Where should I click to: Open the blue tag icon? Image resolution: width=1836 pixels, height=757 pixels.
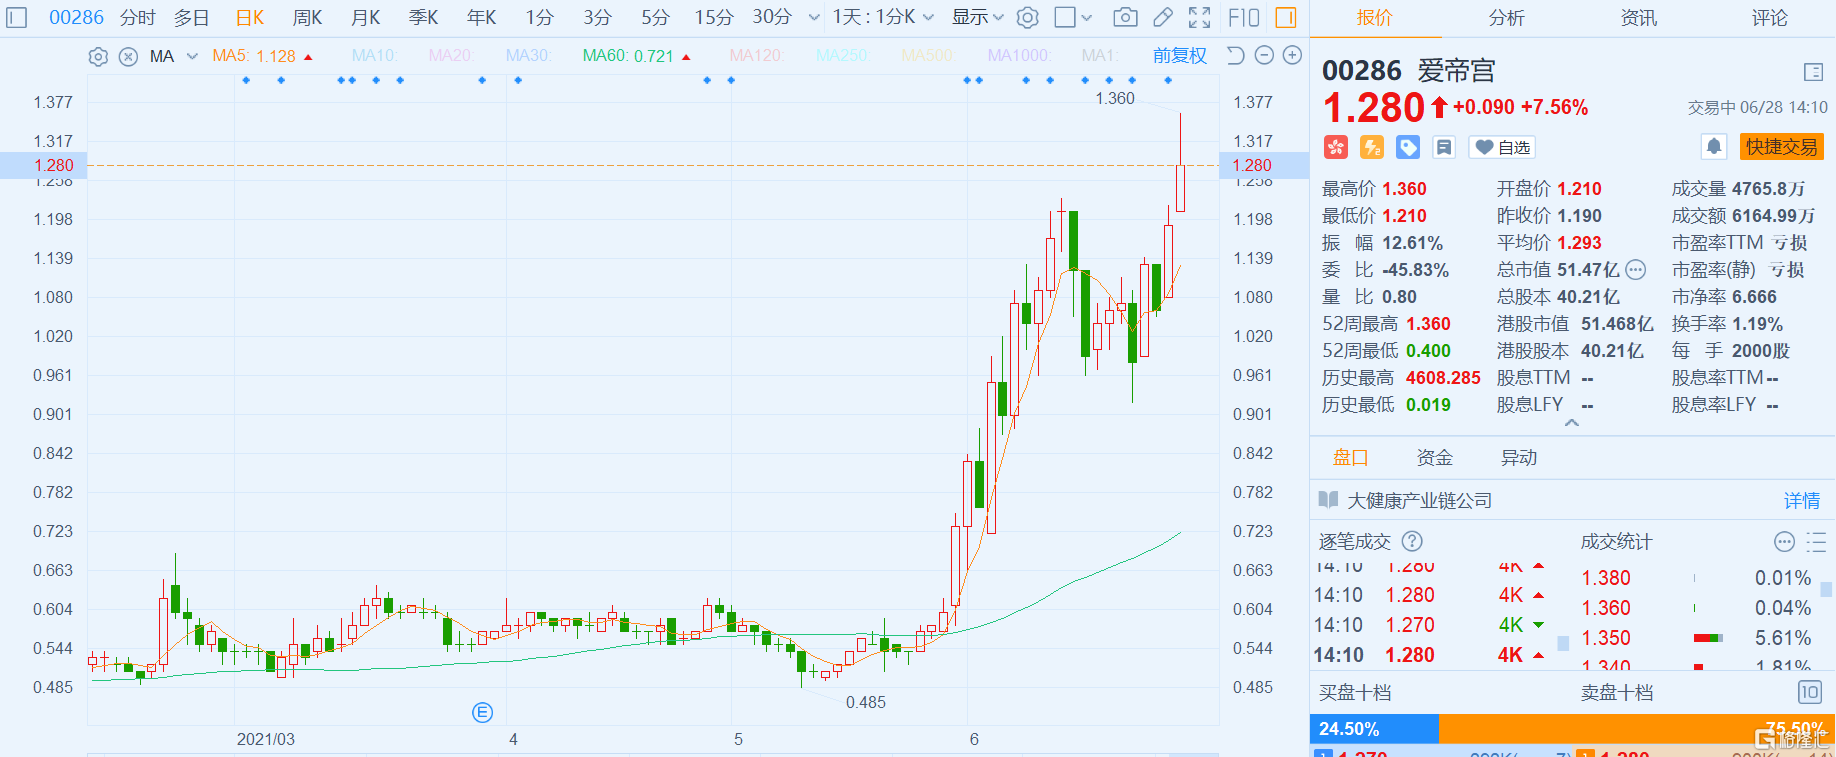pyautogui.click(x=1408, y=148)
